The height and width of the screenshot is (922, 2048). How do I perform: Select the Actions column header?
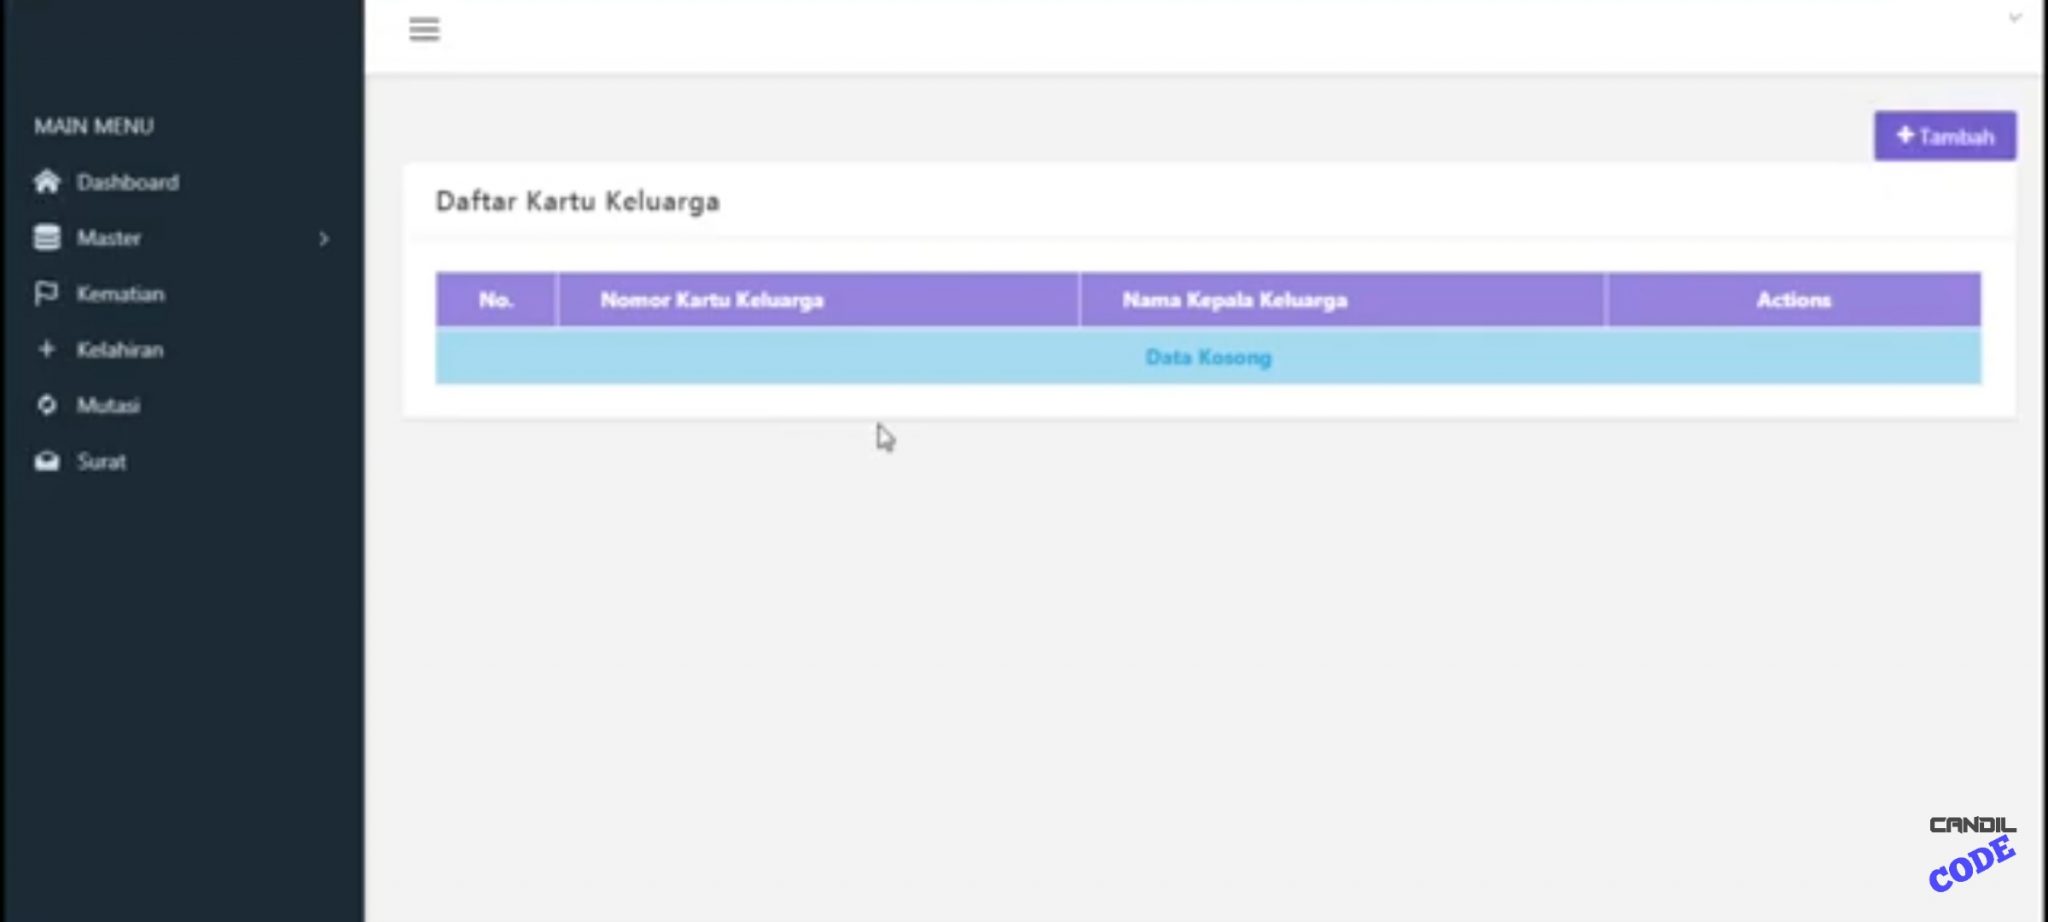tap(1795, 299)
